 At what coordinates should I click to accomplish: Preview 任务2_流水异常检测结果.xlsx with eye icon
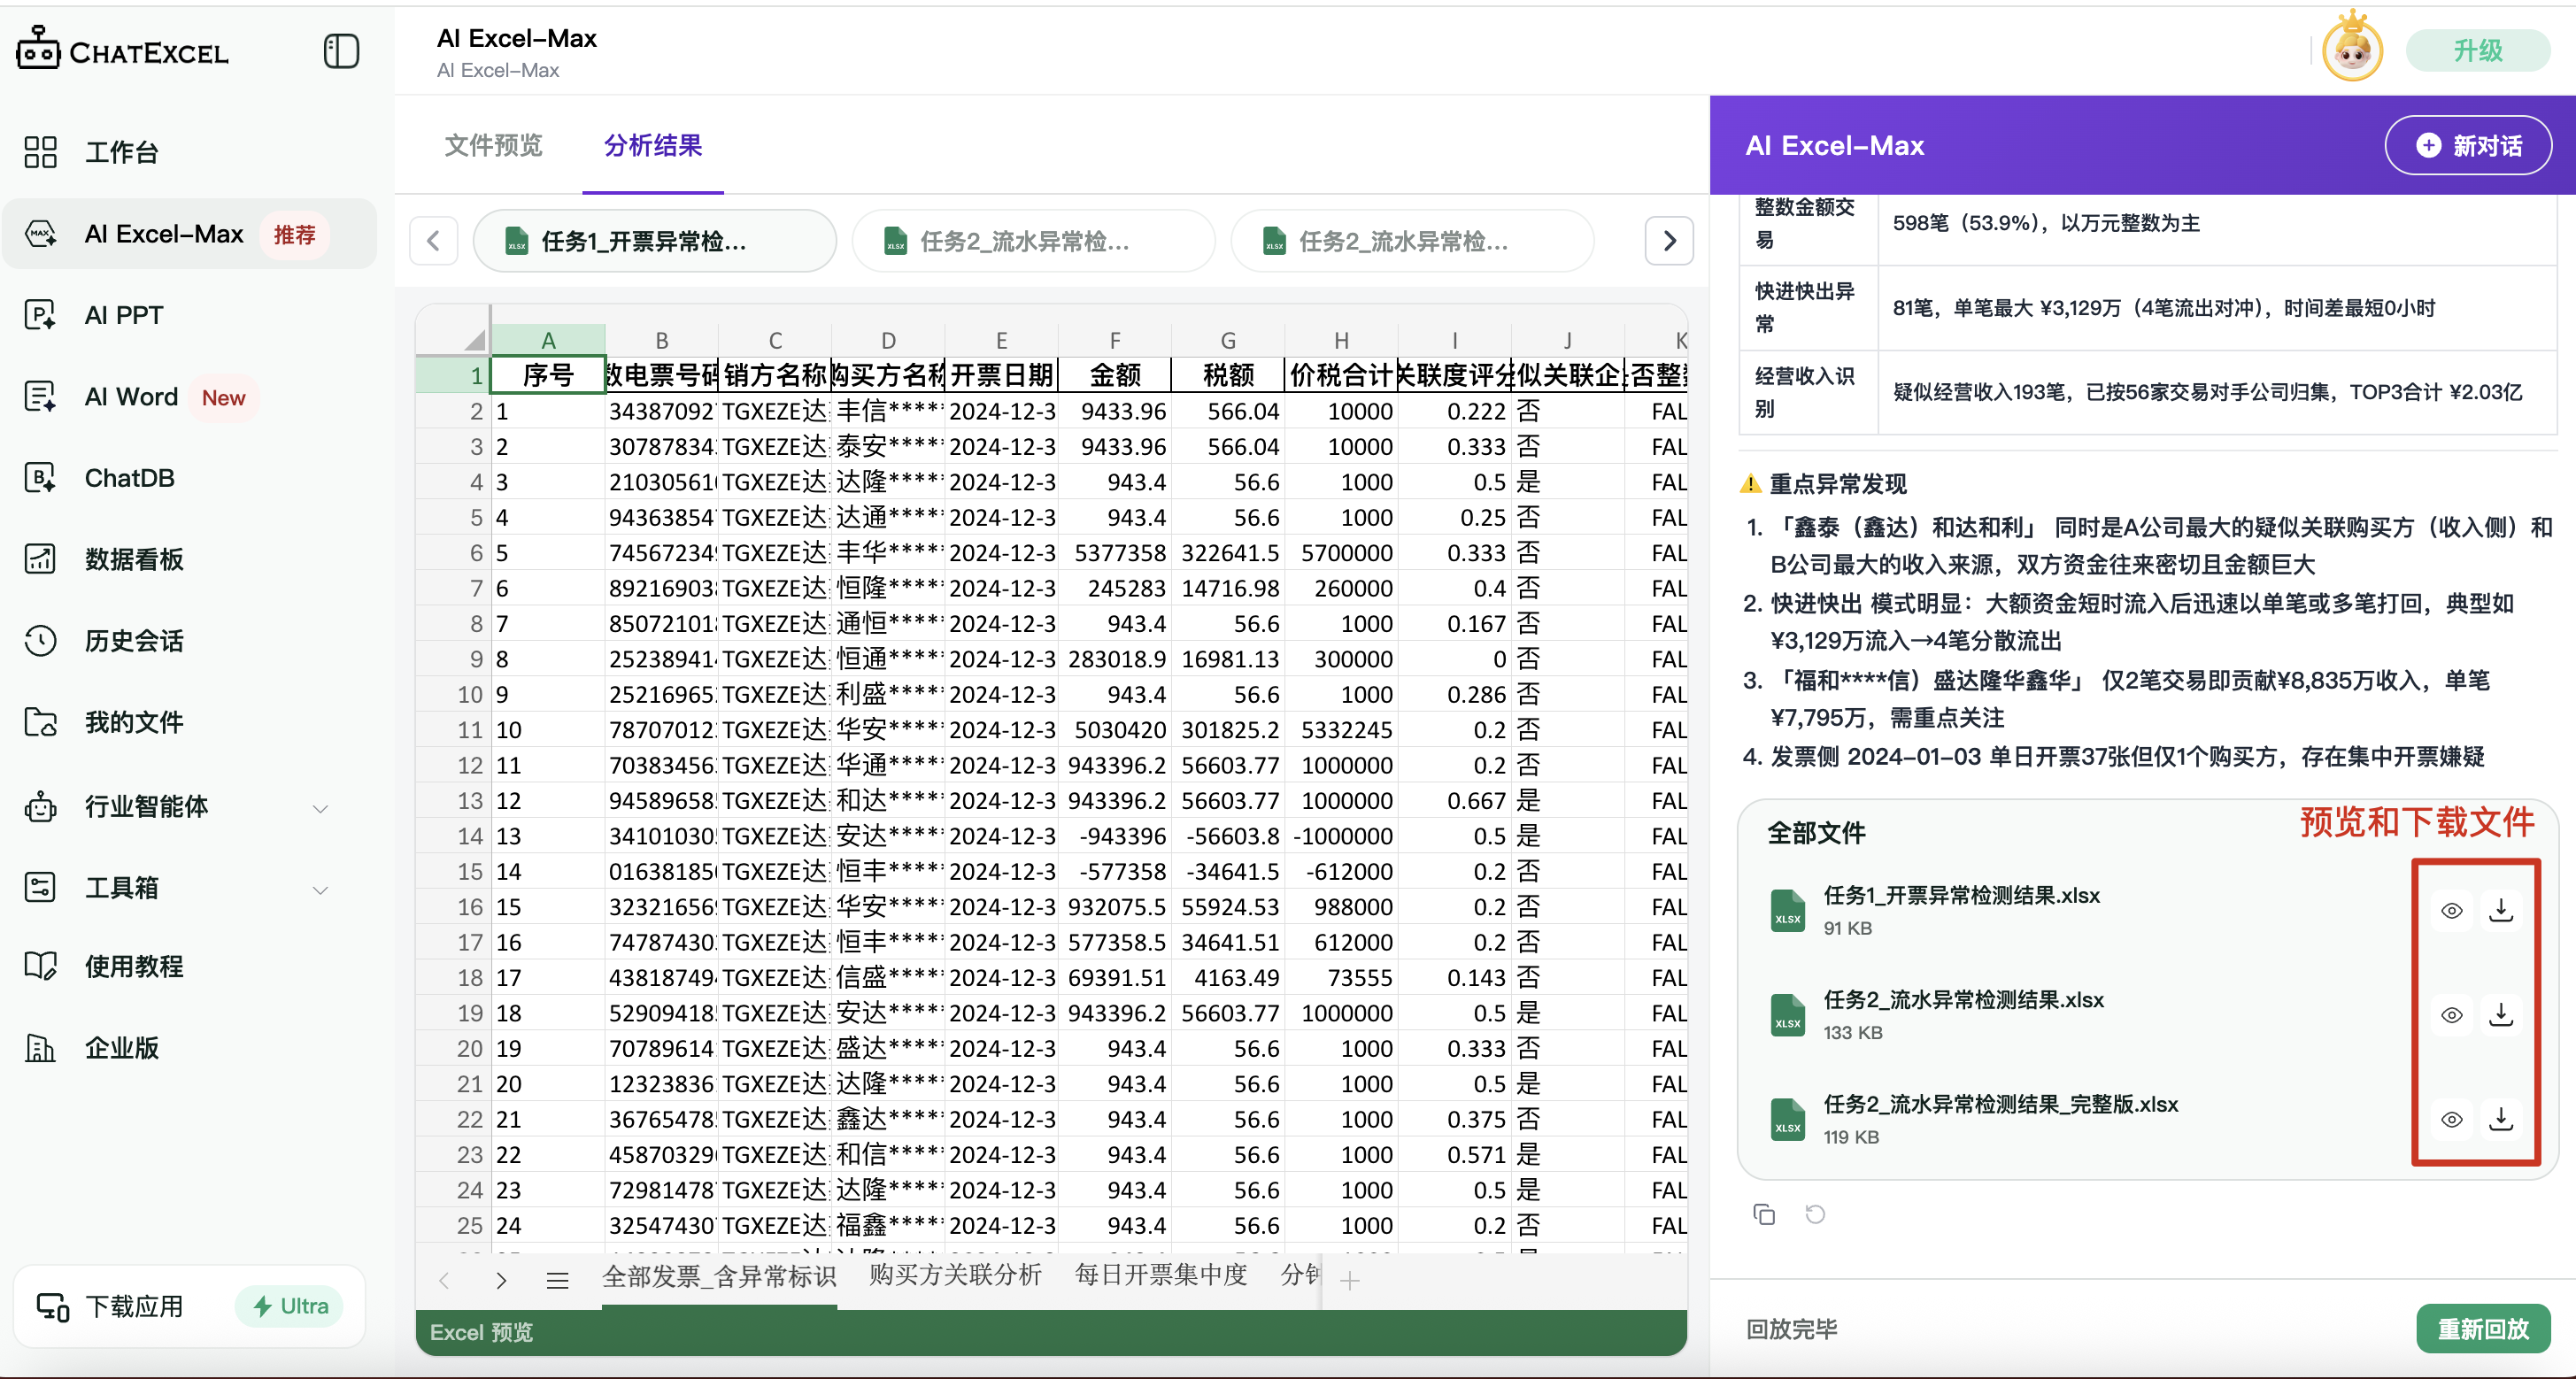click(x=2451, y=1015)
